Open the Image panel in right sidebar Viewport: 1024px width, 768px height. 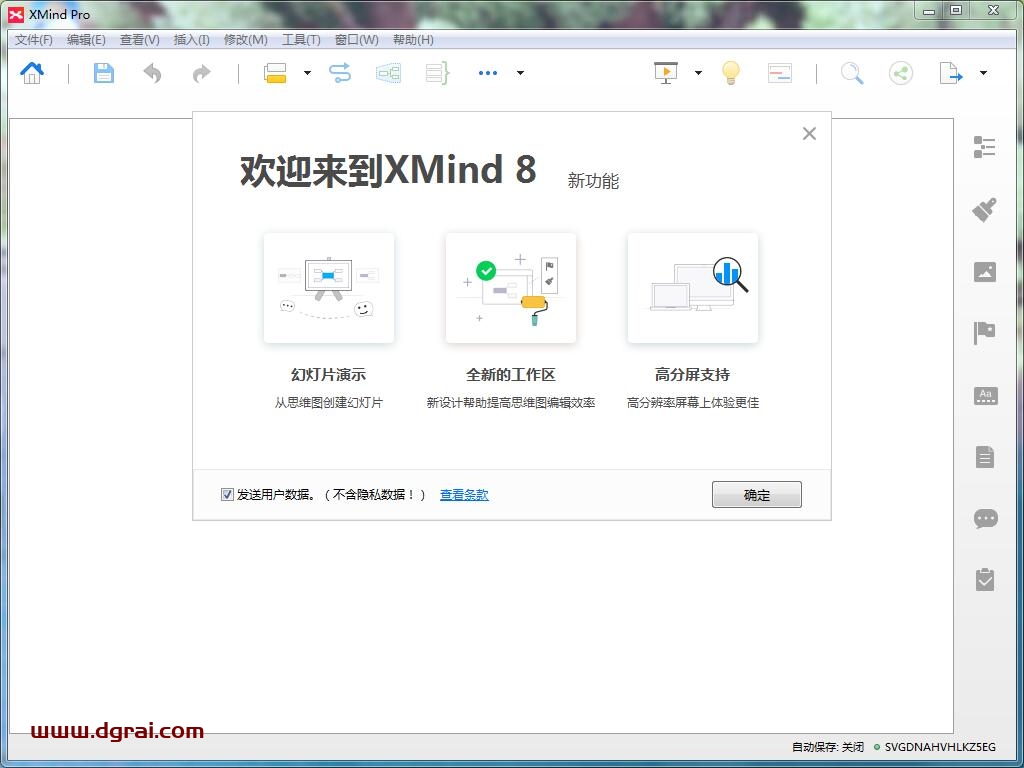click(x=985, y=272)
